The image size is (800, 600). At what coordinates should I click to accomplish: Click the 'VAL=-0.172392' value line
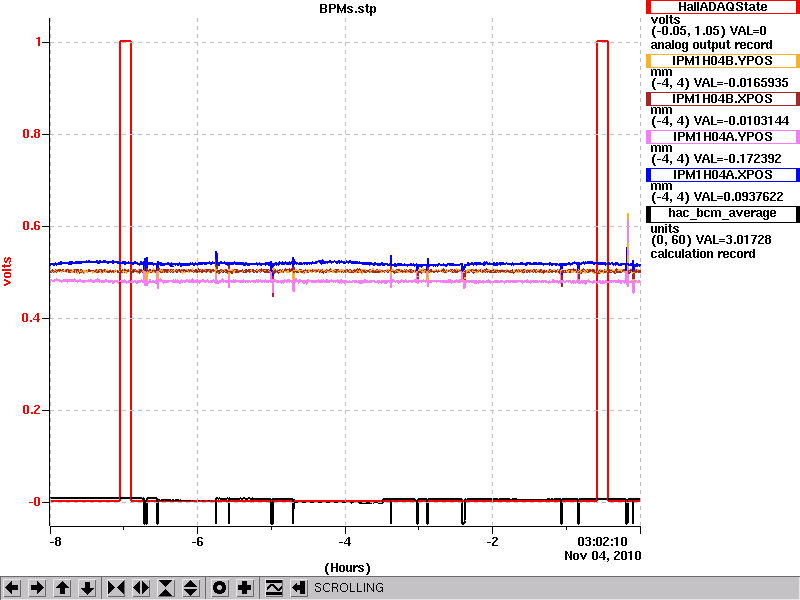[x=736, y=159]
